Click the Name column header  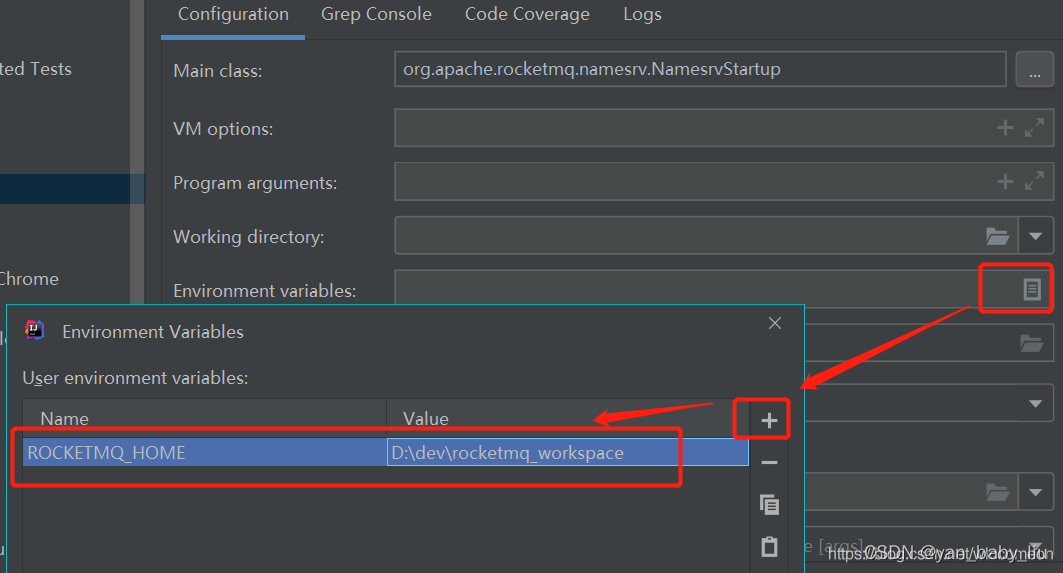tap(205, 418)
